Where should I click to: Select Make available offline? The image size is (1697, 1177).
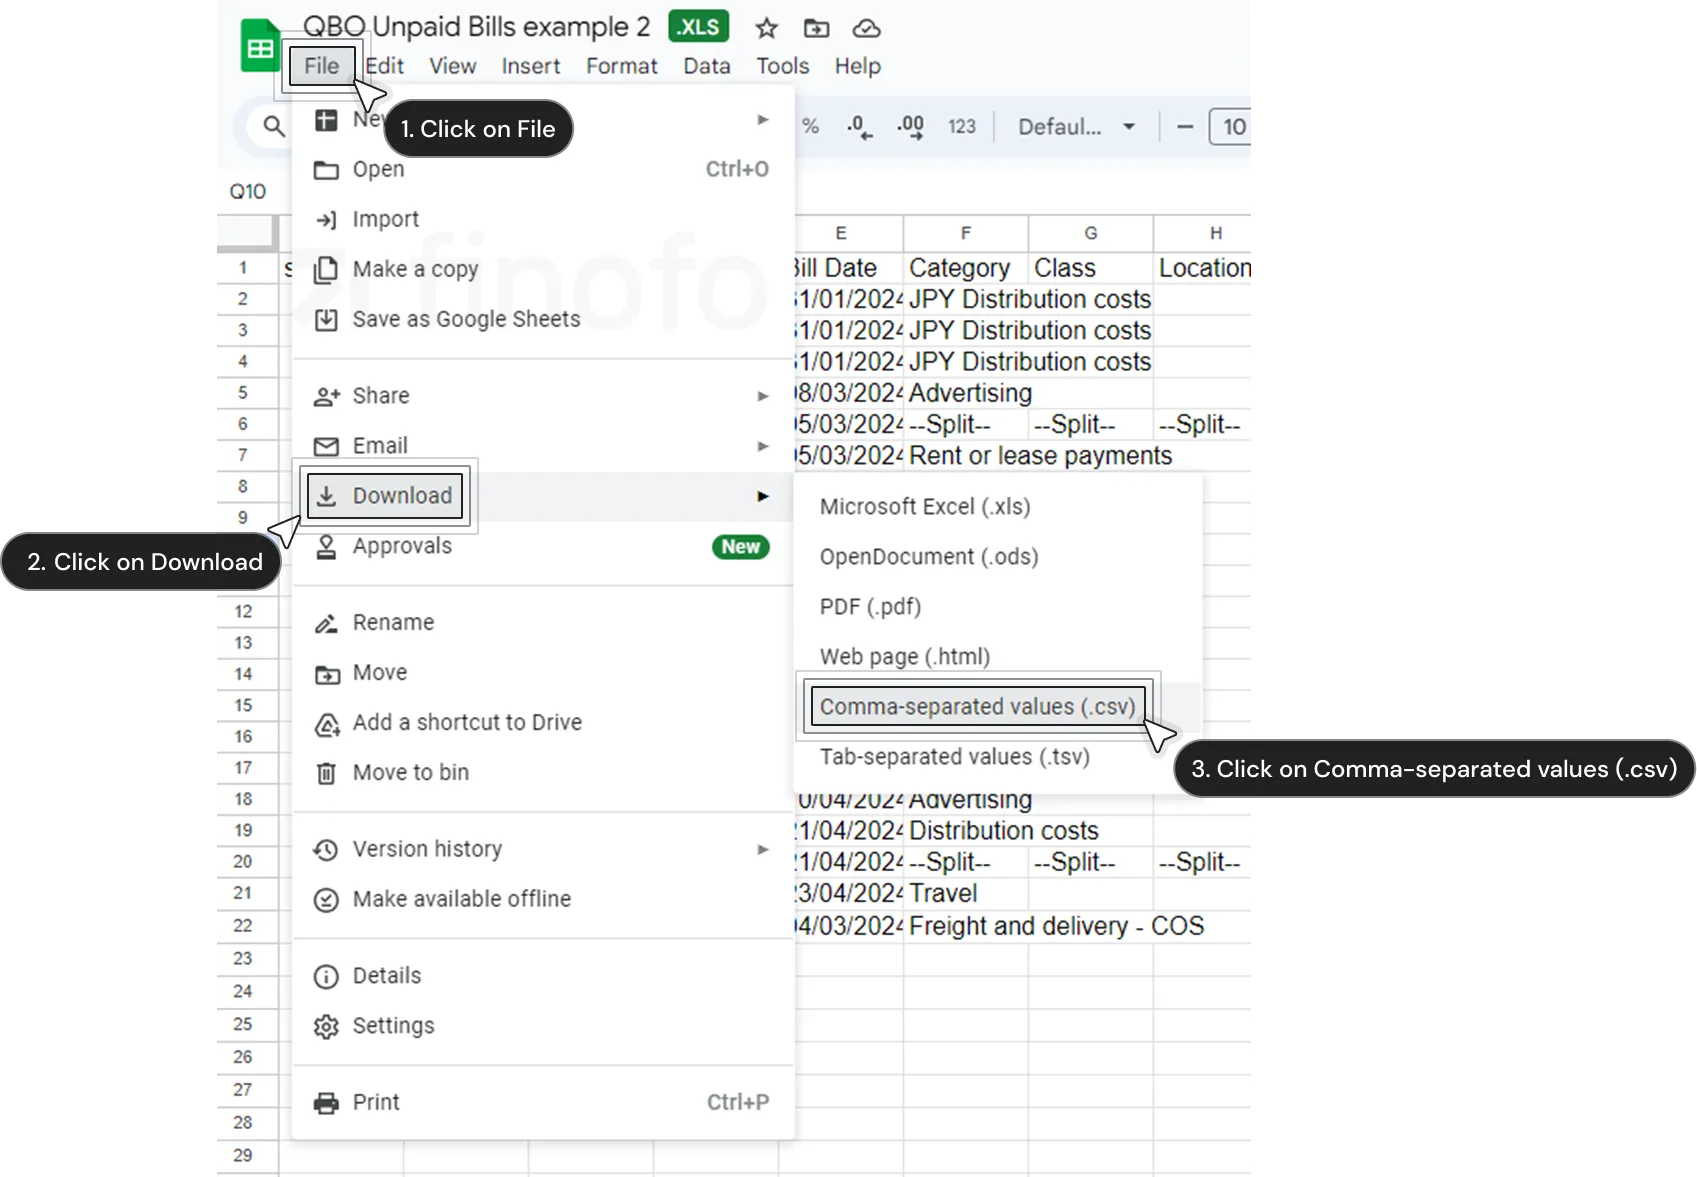[543, 899]
